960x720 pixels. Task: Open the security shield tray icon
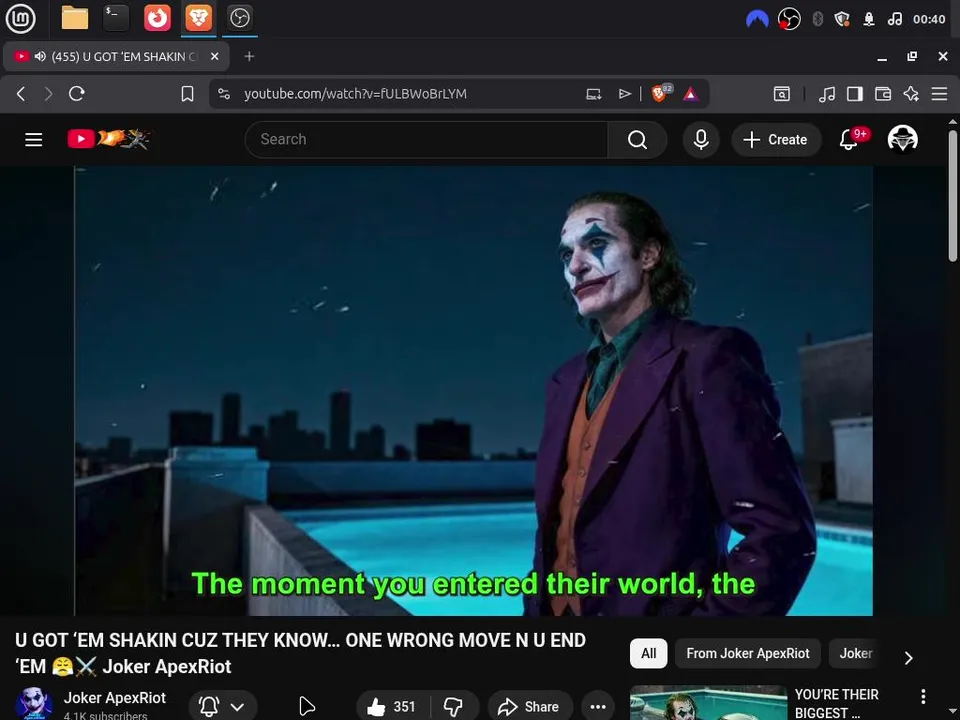[x=842, y=19]
